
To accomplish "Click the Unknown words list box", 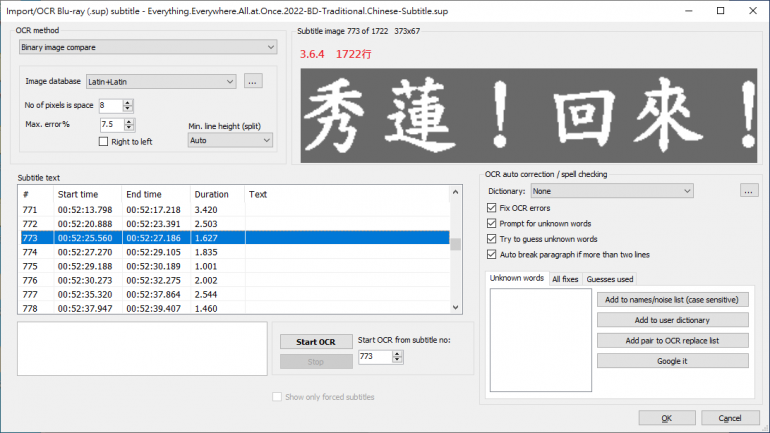I will click(541, 340).
